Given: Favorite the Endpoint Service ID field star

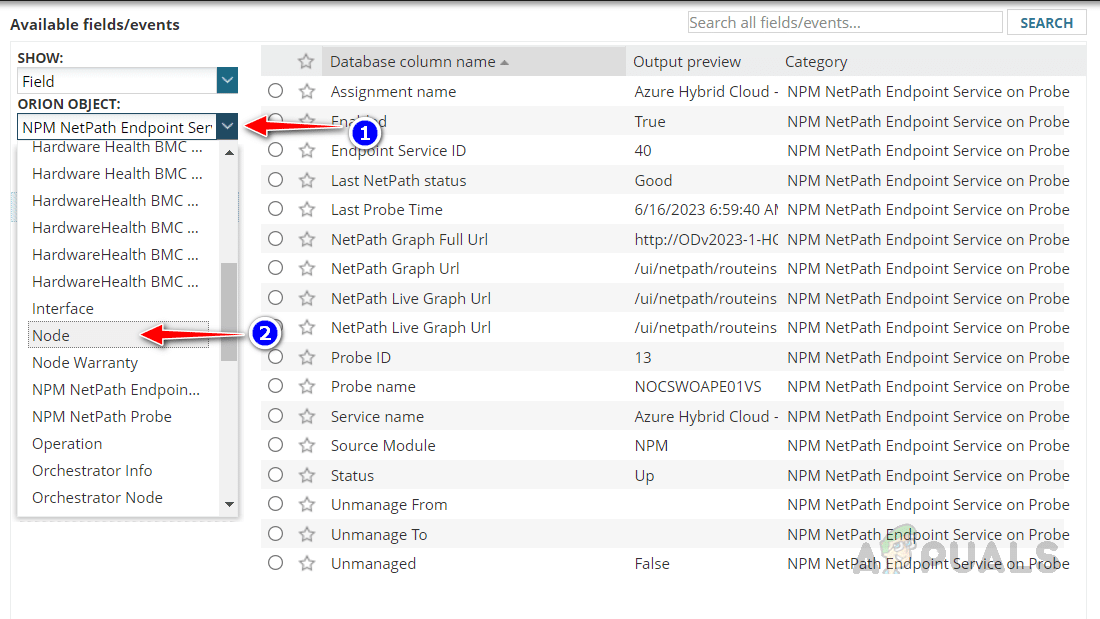Looking at the screenshot, I should point(307,151).
